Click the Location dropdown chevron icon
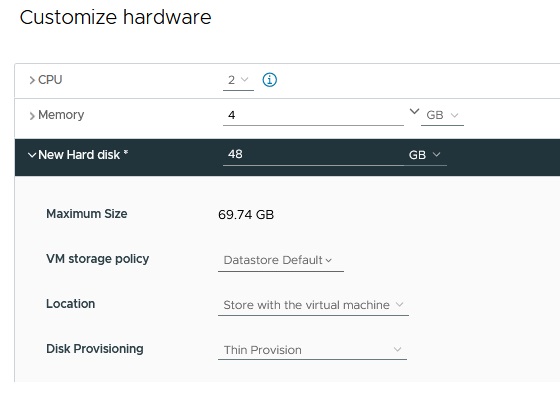 point(399,305)
